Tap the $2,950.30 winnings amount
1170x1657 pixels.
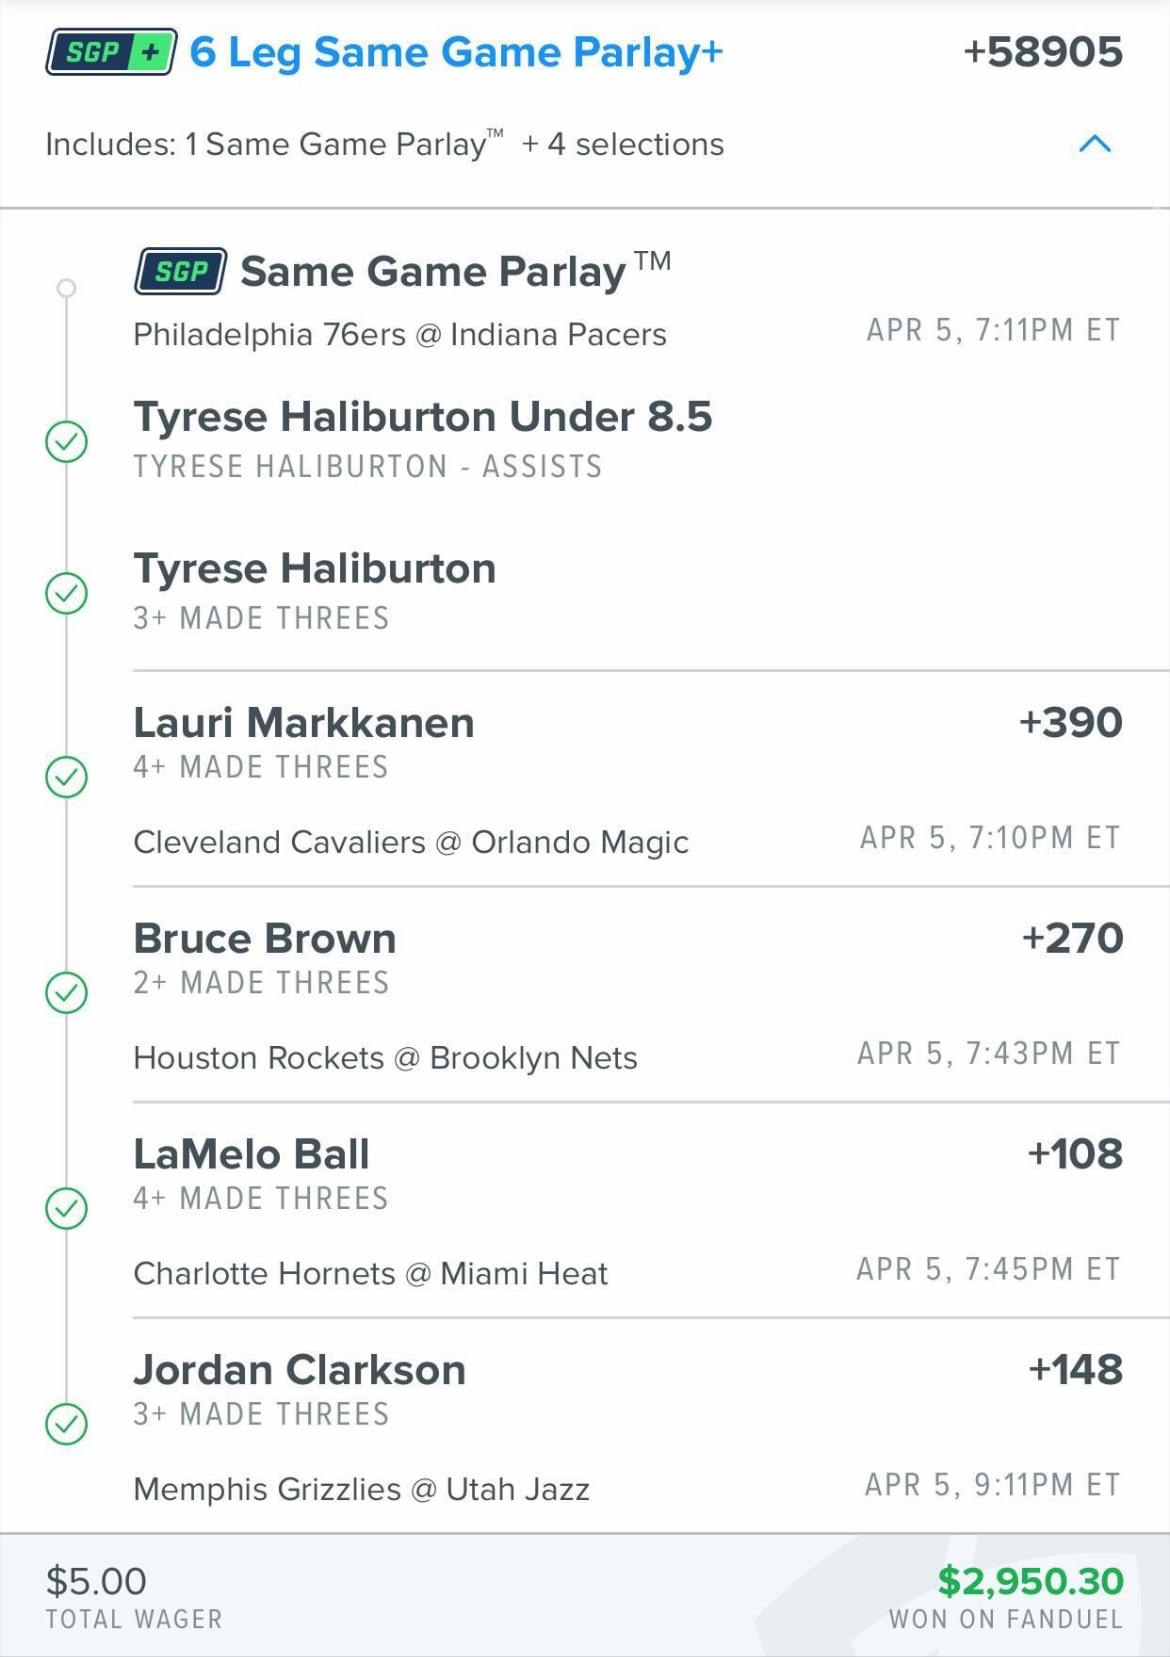point(1031,1581)
